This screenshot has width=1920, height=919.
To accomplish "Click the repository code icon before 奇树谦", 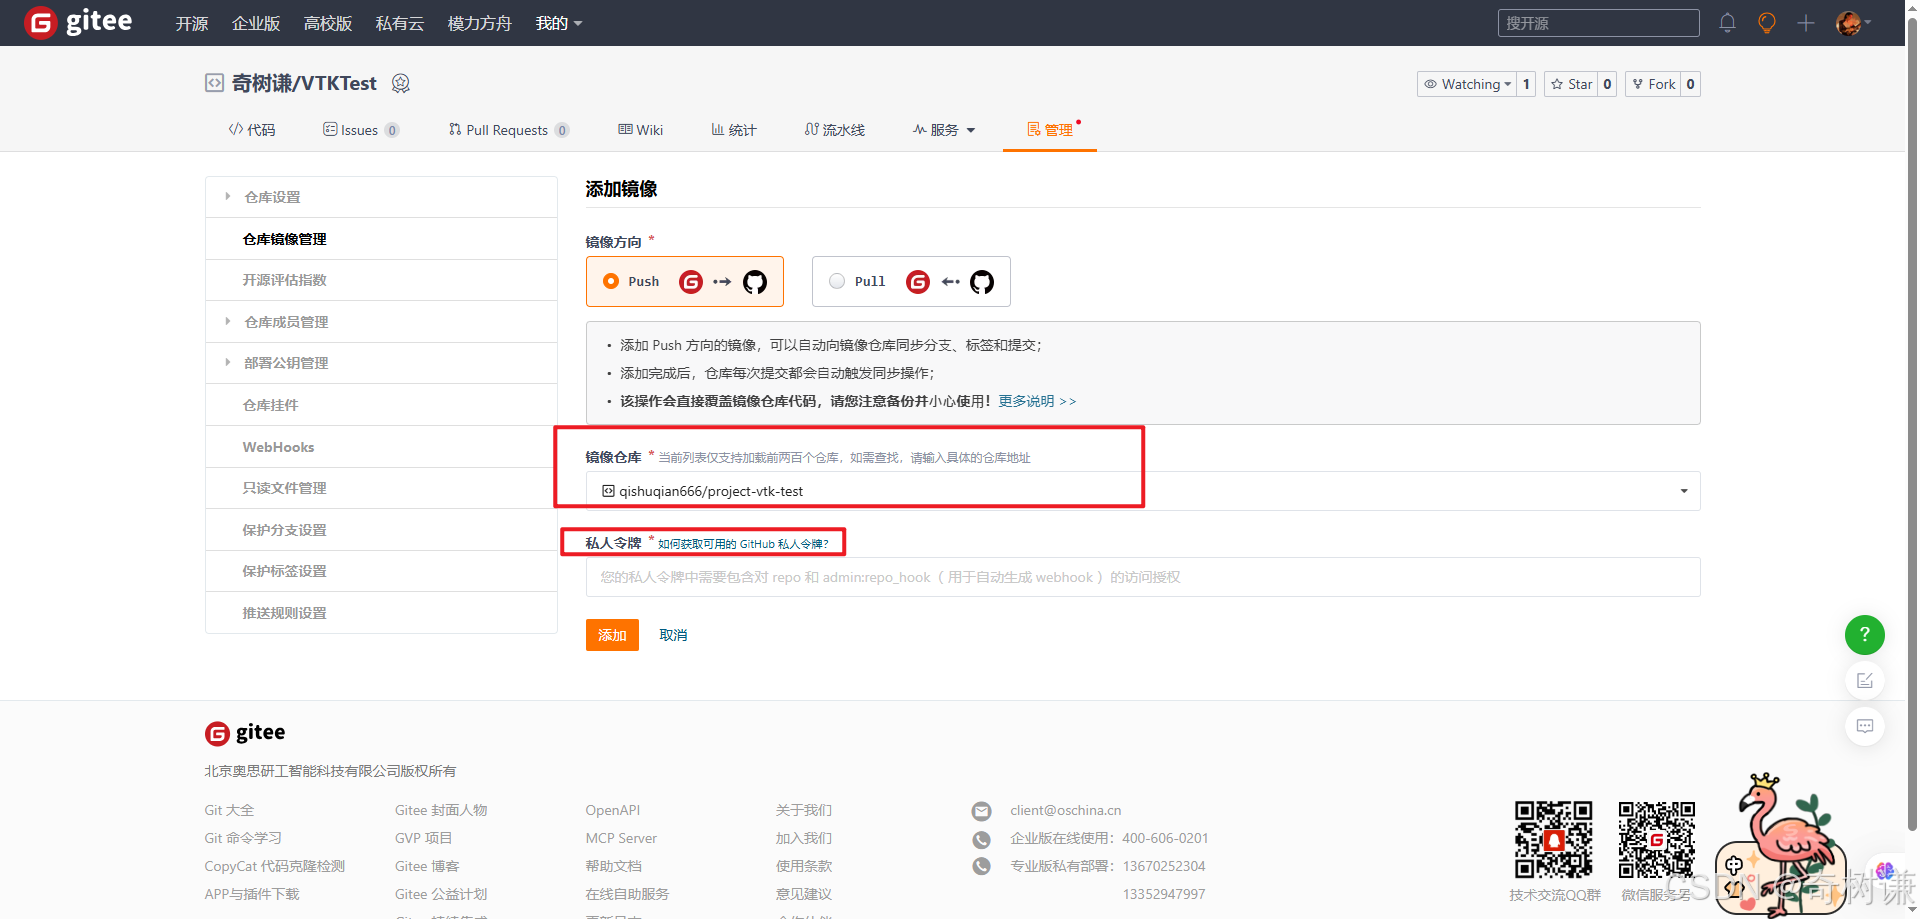I will [x=214, y=83].
